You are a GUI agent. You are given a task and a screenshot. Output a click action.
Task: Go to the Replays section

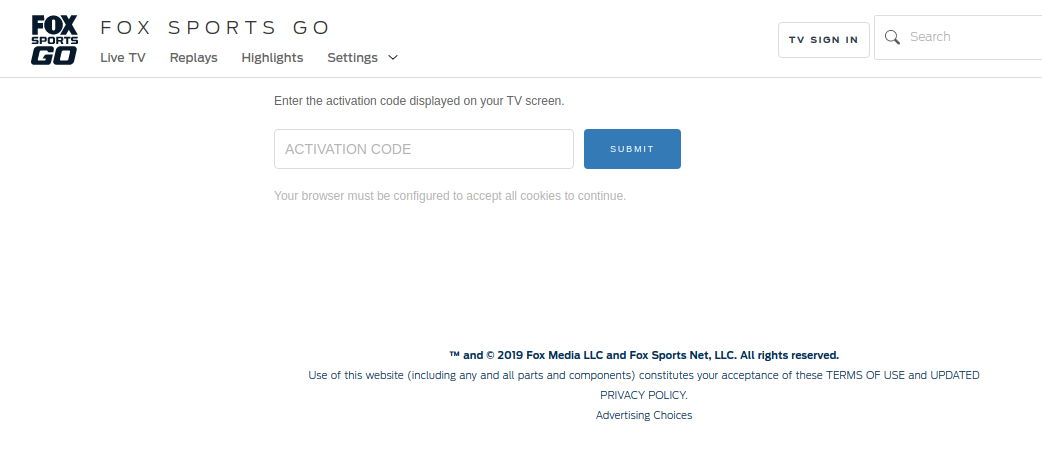[193, 58]
